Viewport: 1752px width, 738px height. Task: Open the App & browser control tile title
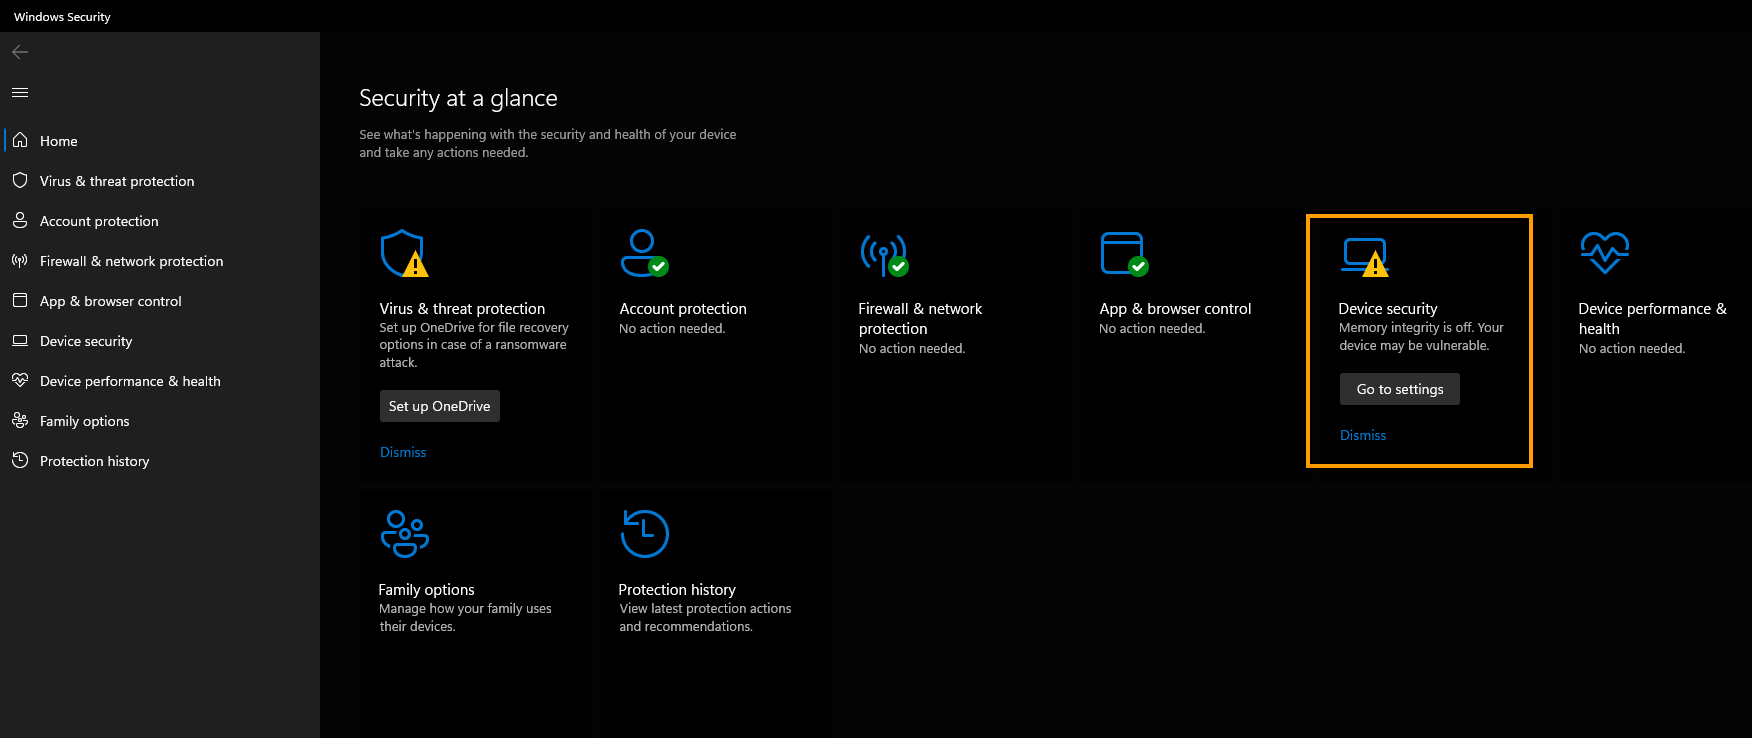[1175, 309]
